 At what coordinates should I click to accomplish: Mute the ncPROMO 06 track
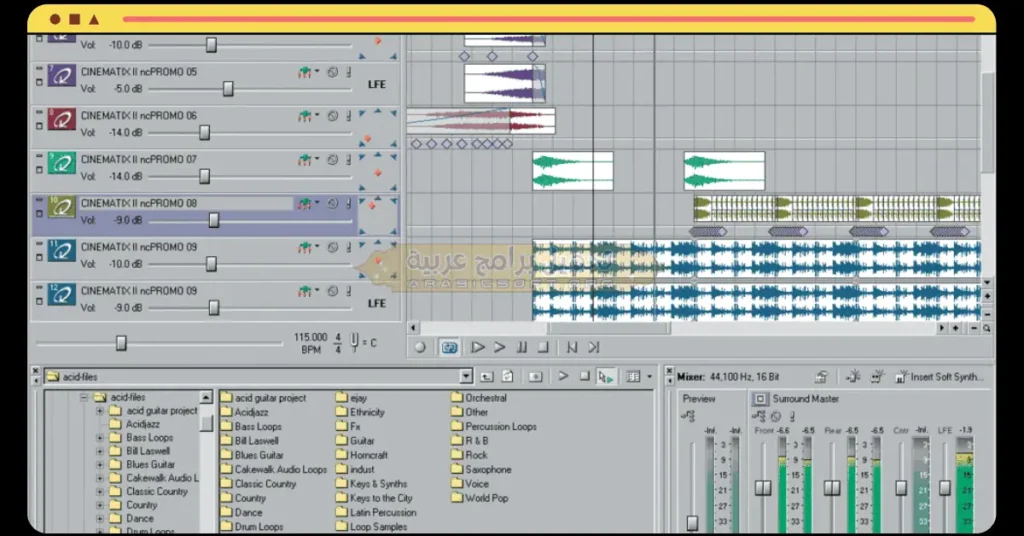pos(332,116)
